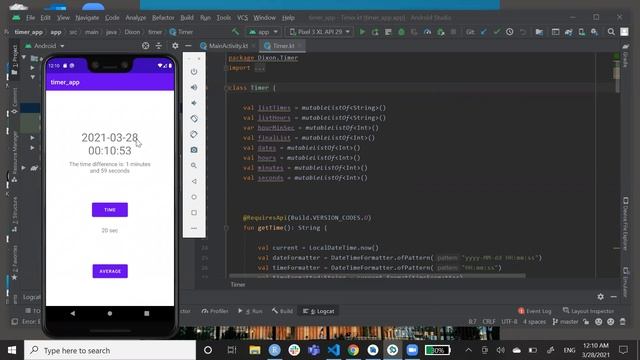The height and width of the screenshot is (360, 640).
Task: Click the collapse all icon in project panel
Action: pos(159,46)
